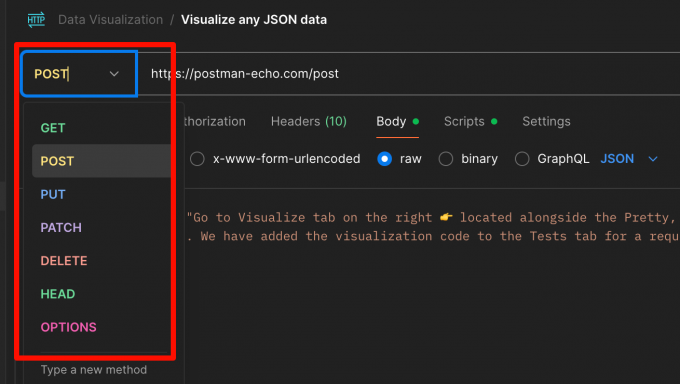Screen dimensions: 680x384
Task: Choose DELETE method option
Action: [x=64, y=261]
